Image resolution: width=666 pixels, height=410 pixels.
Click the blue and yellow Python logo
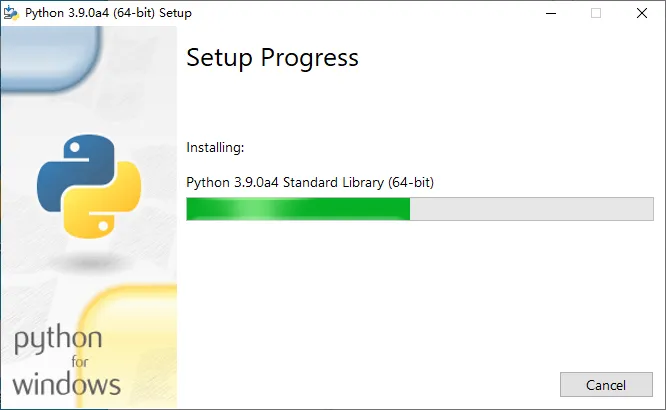tap(89, 186)
